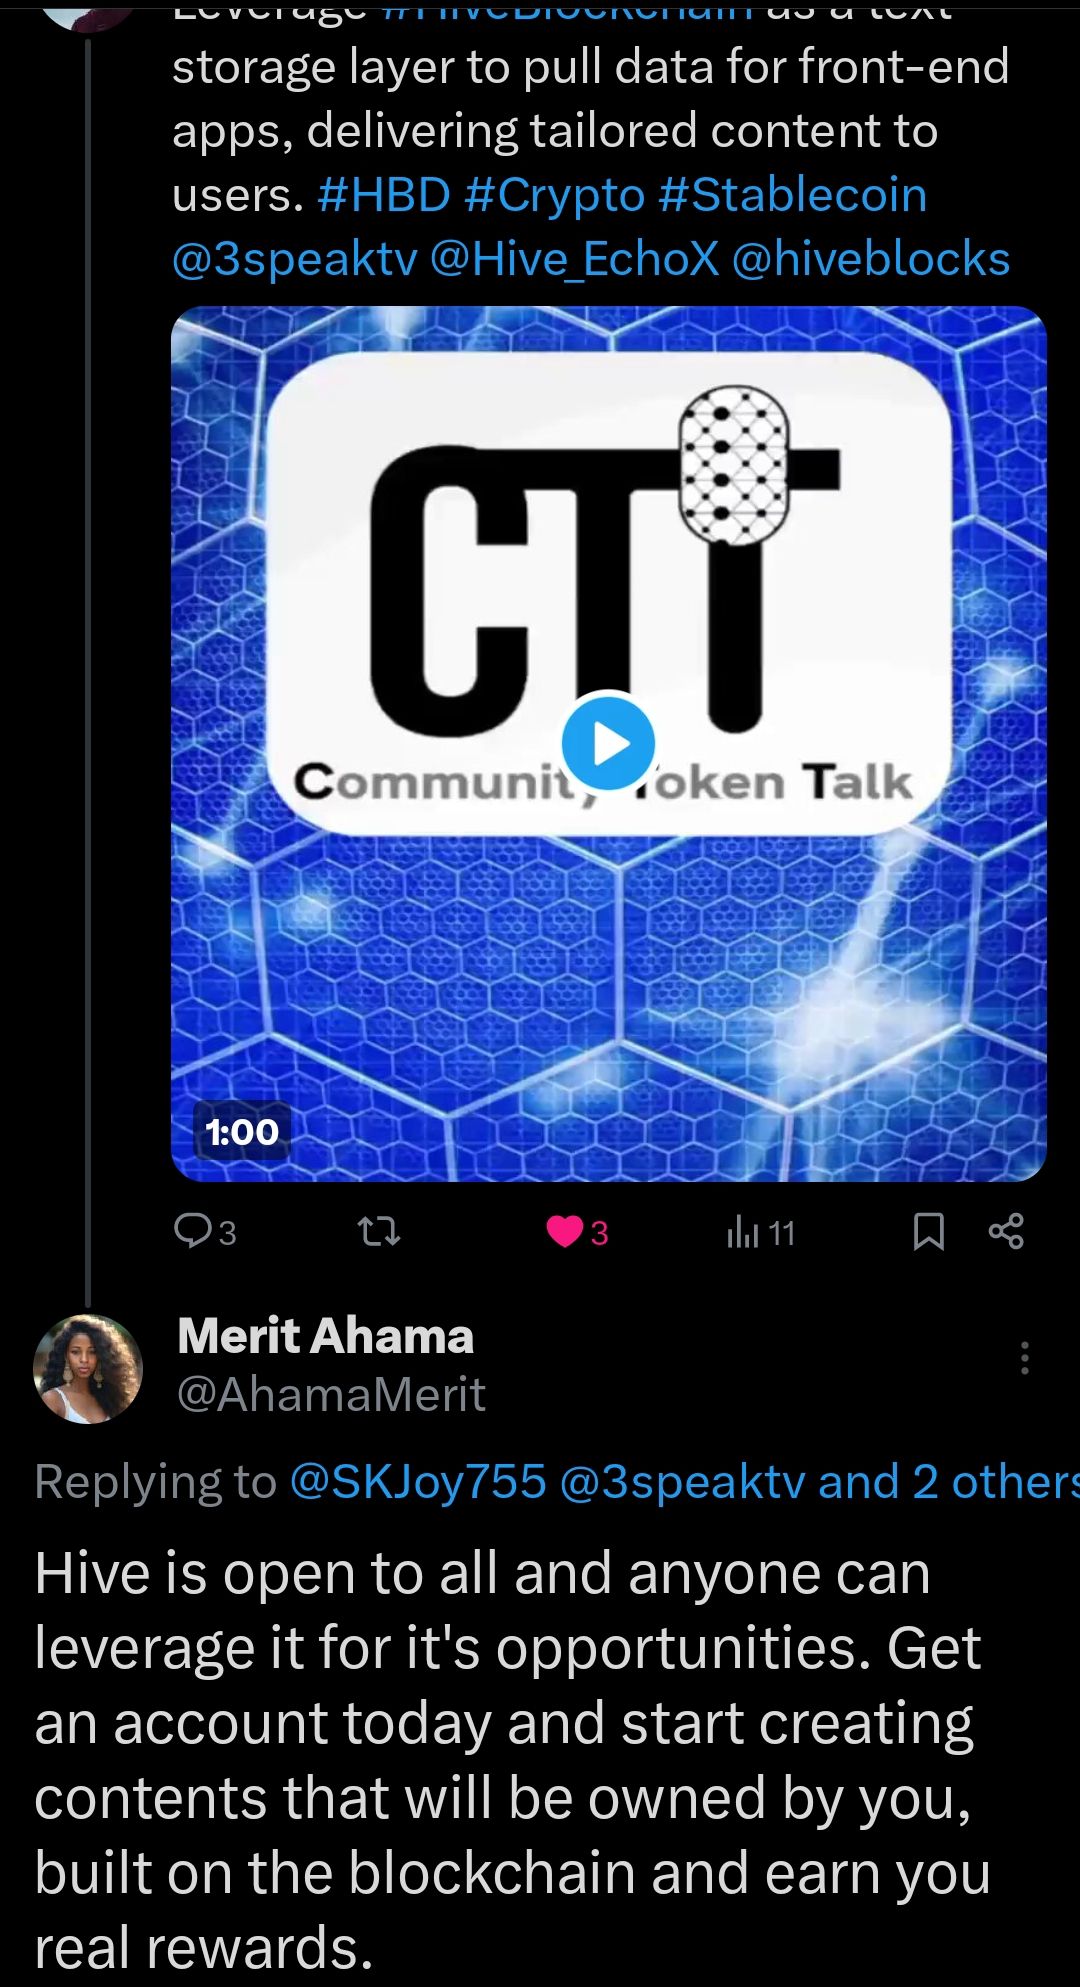Open replies via comment bubble icon

[190, 1231]
